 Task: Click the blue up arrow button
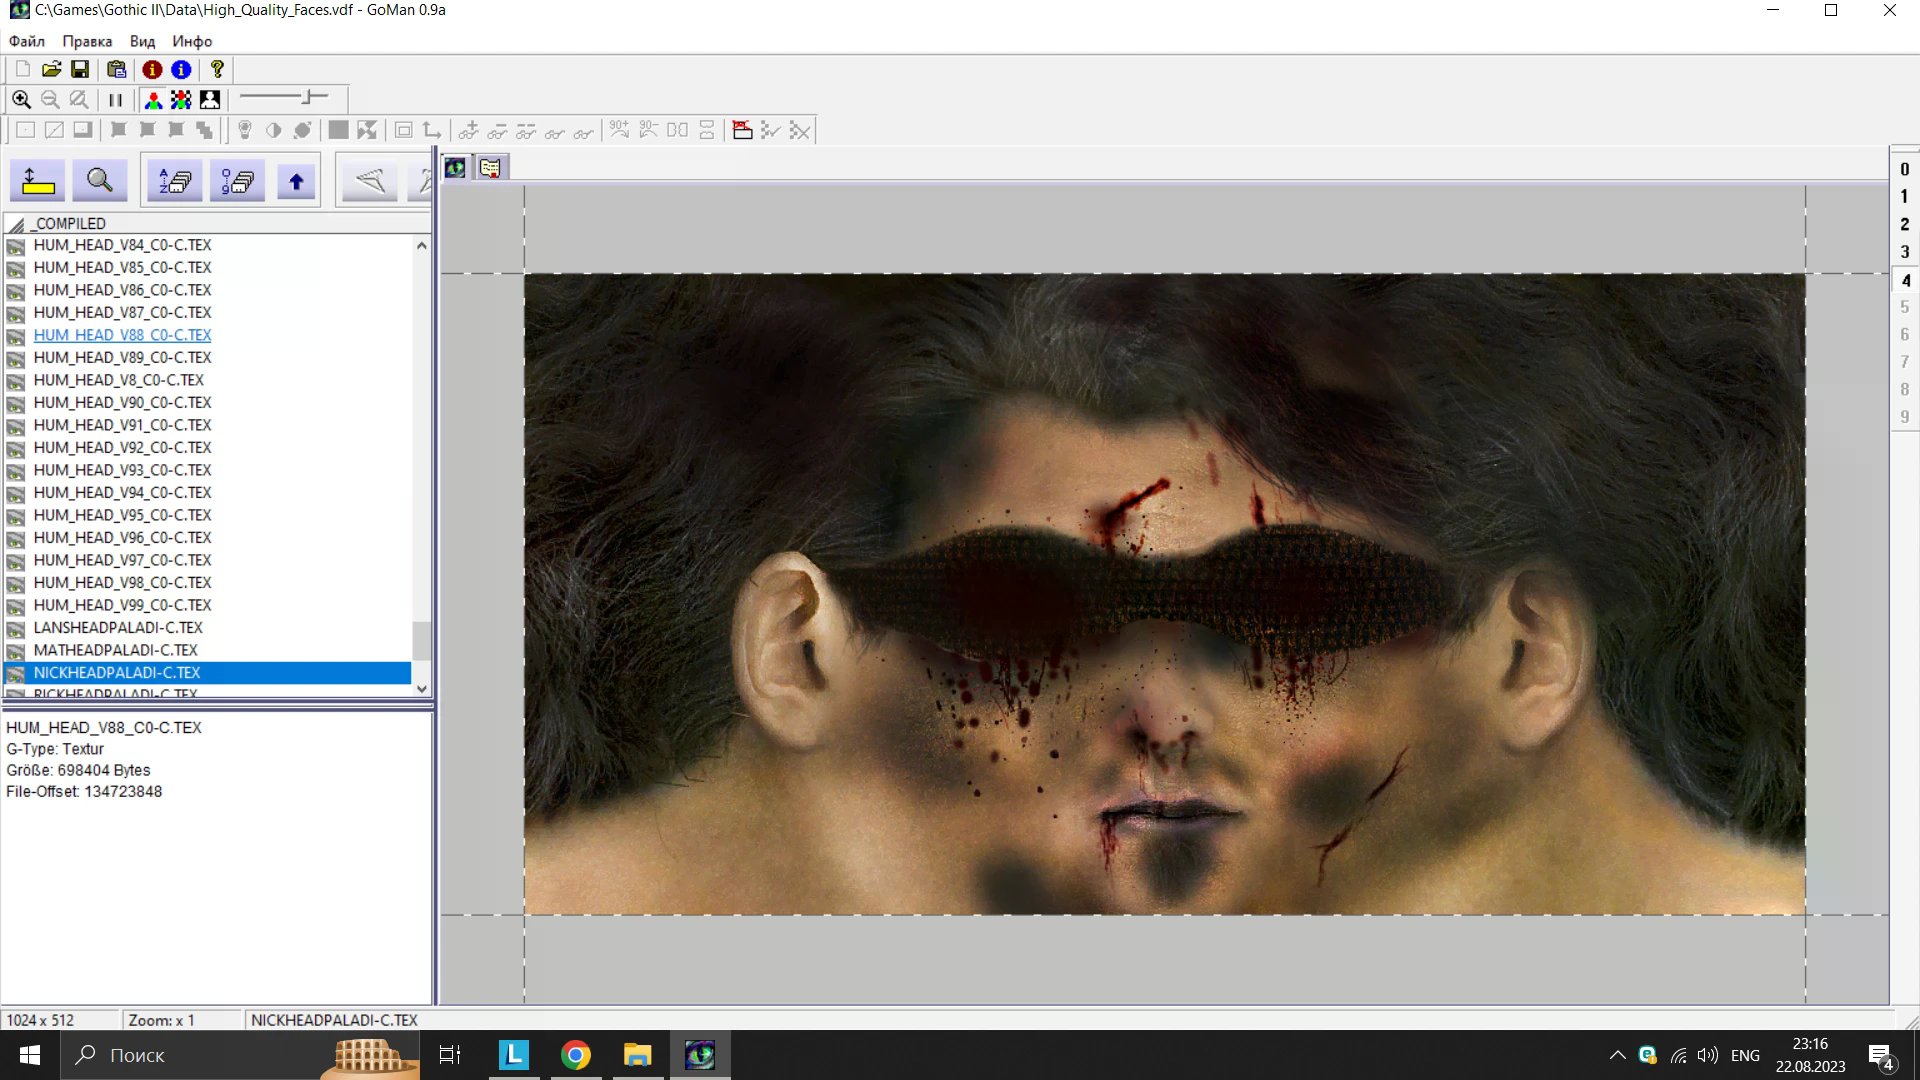click(x=296, y=181)
